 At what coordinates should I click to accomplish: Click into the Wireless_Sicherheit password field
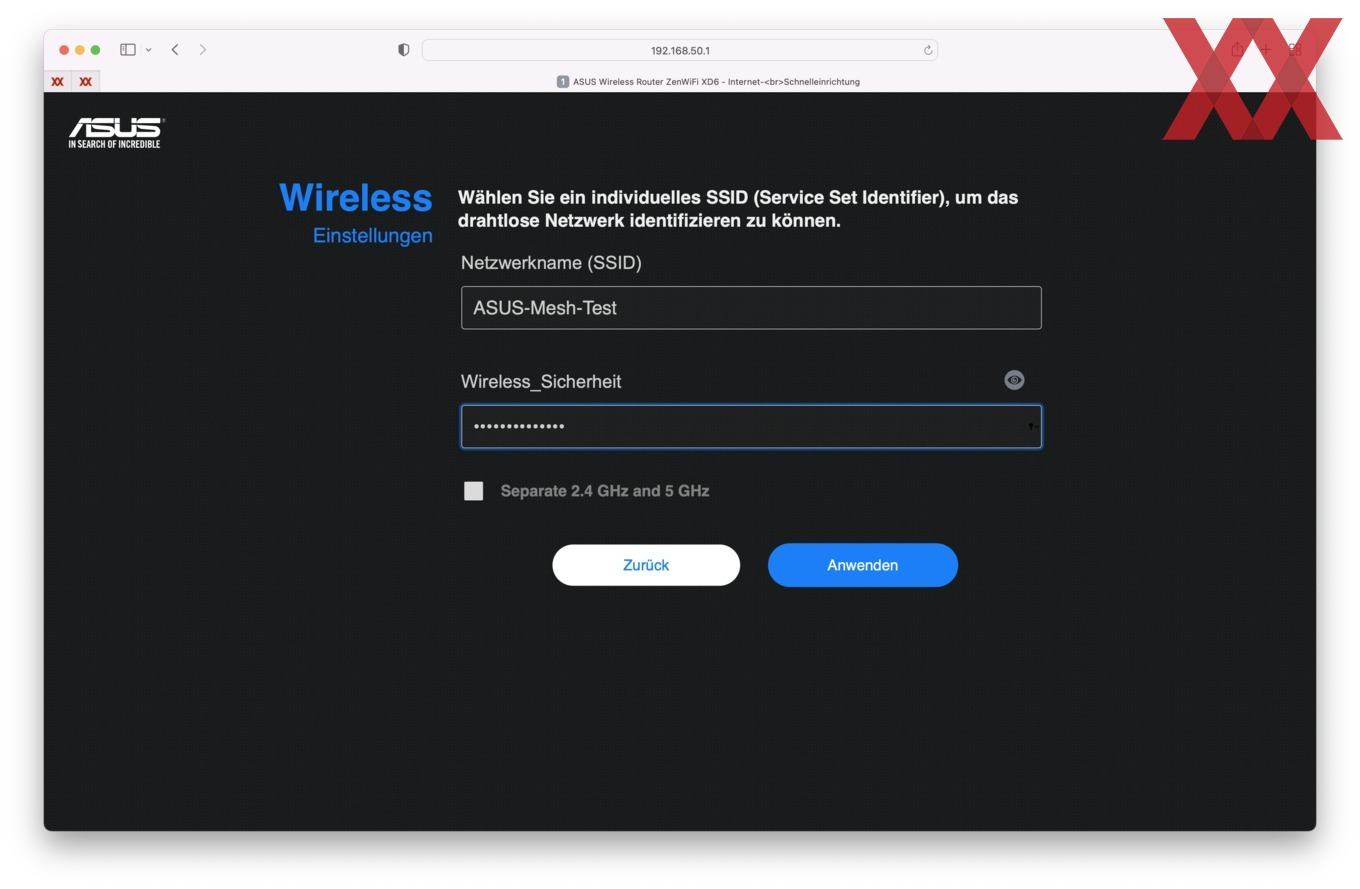point(751,427)
